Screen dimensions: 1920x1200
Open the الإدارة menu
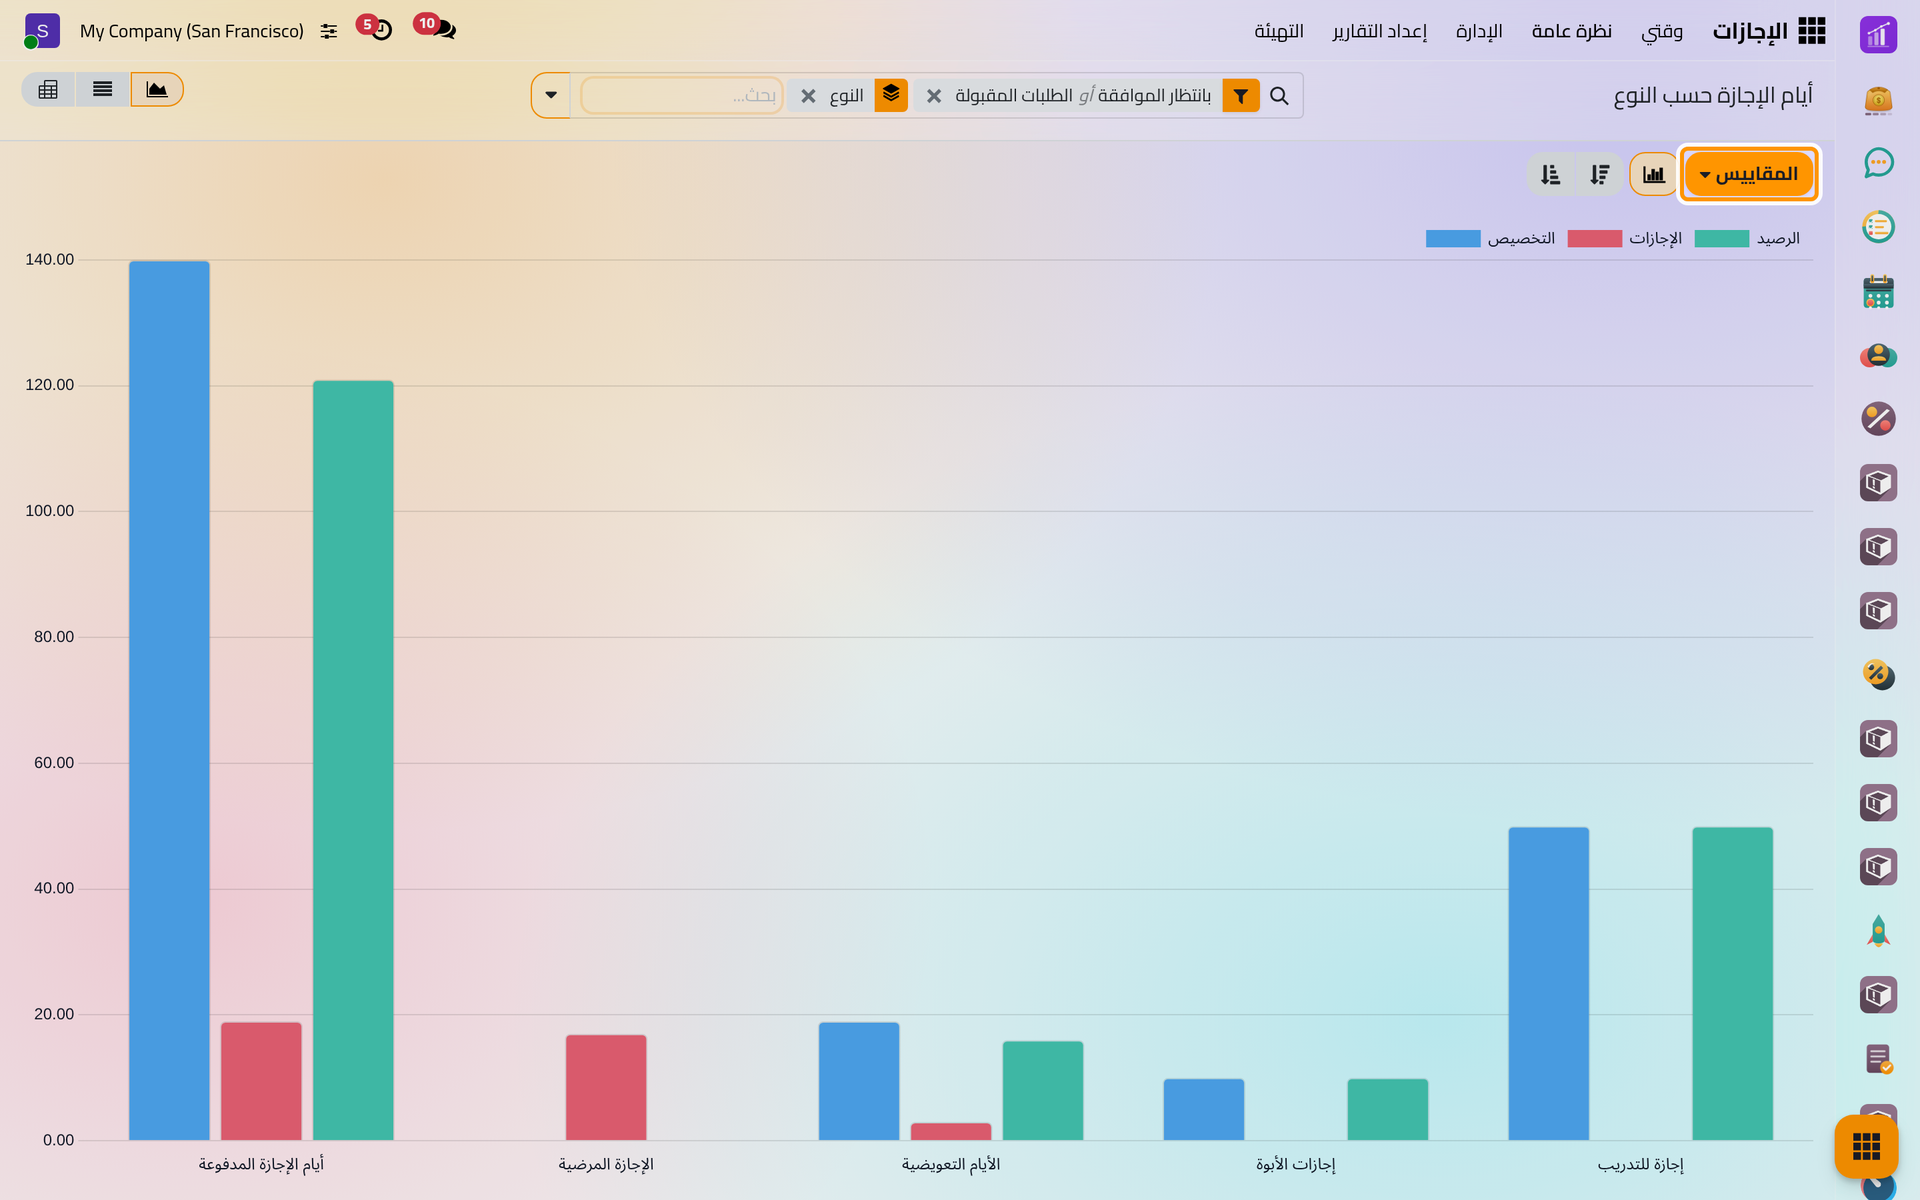(x=1479, y=31)
